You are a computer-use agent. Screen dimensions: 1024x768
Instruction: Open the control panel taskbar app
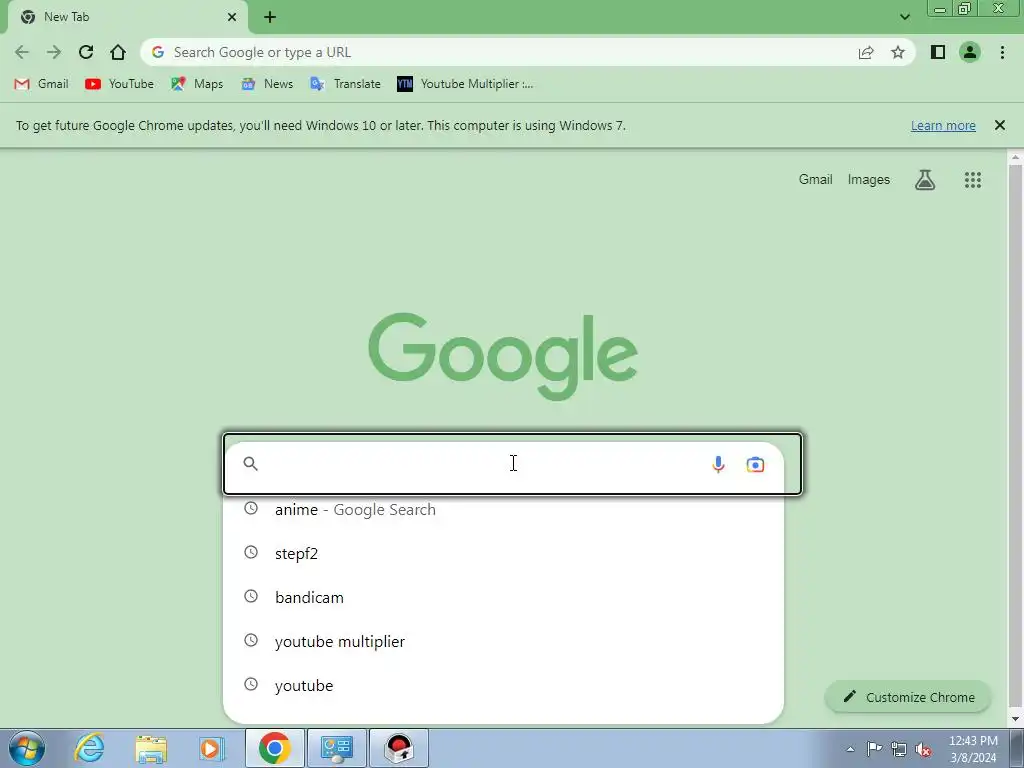click(x=337, y=748)
